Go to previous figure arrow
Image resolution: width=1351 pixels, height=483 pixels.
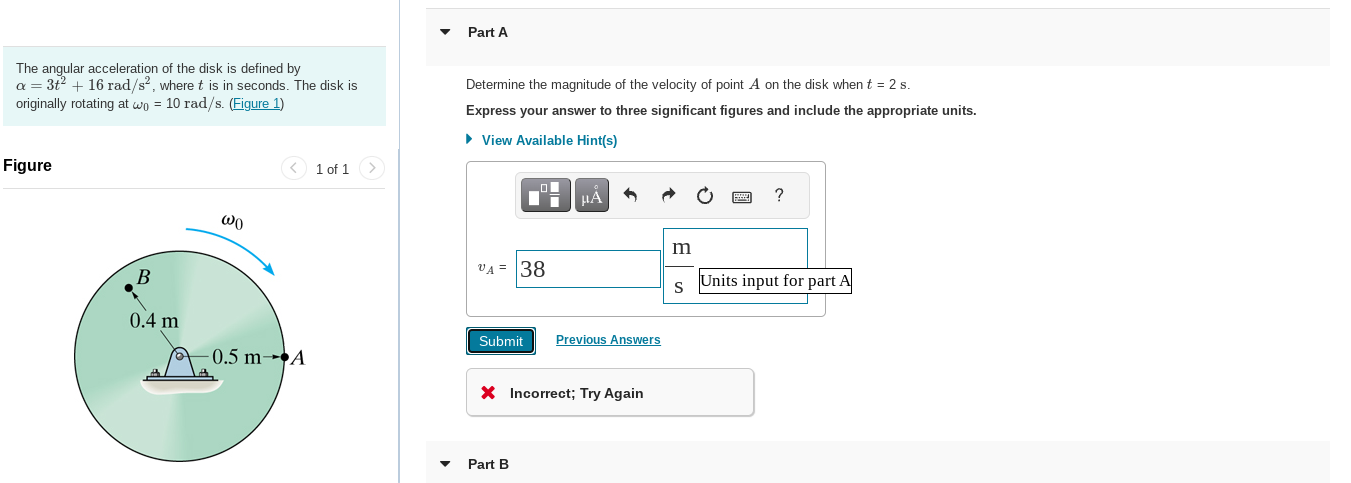click(x=294, y=168)
